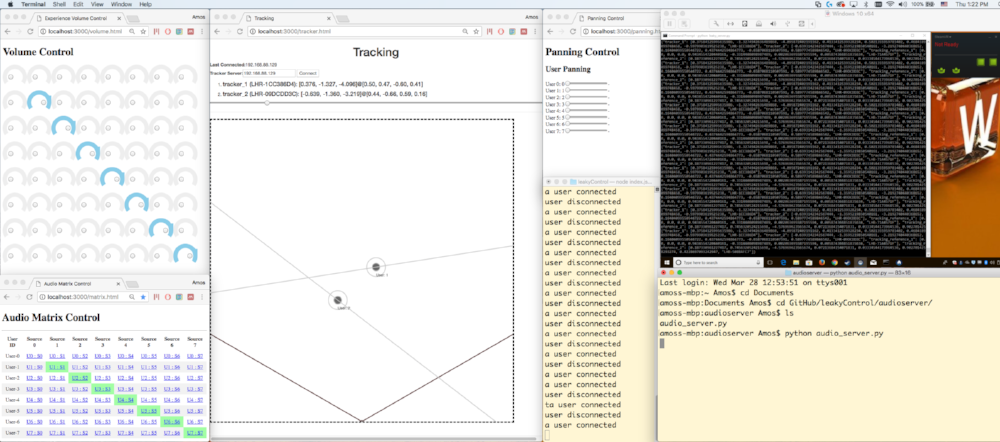Screen dimensions: 1000x442
Task: Click the tracker_1 list entry text
Action: tap(323, 84)
